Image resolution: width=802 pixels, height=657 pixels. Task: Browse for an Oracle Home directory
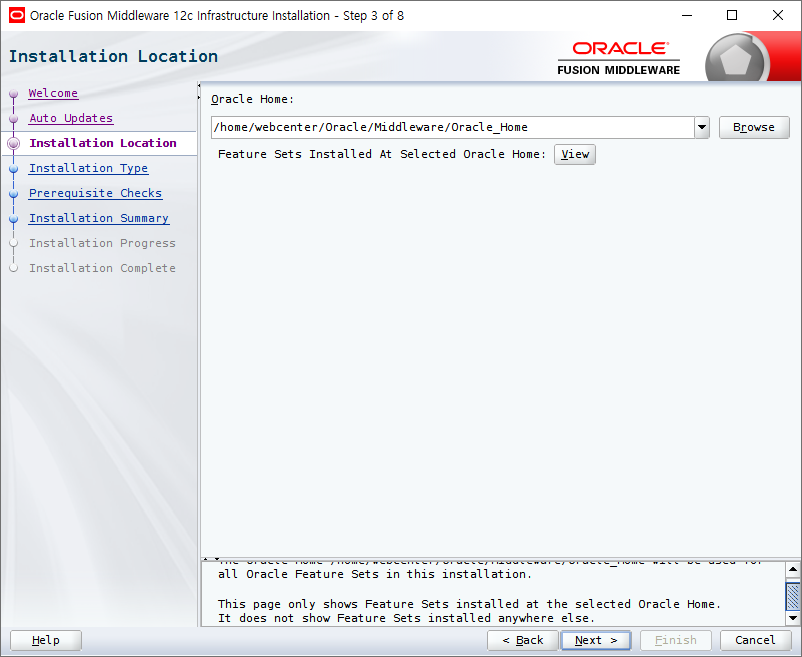pos(754,127)
